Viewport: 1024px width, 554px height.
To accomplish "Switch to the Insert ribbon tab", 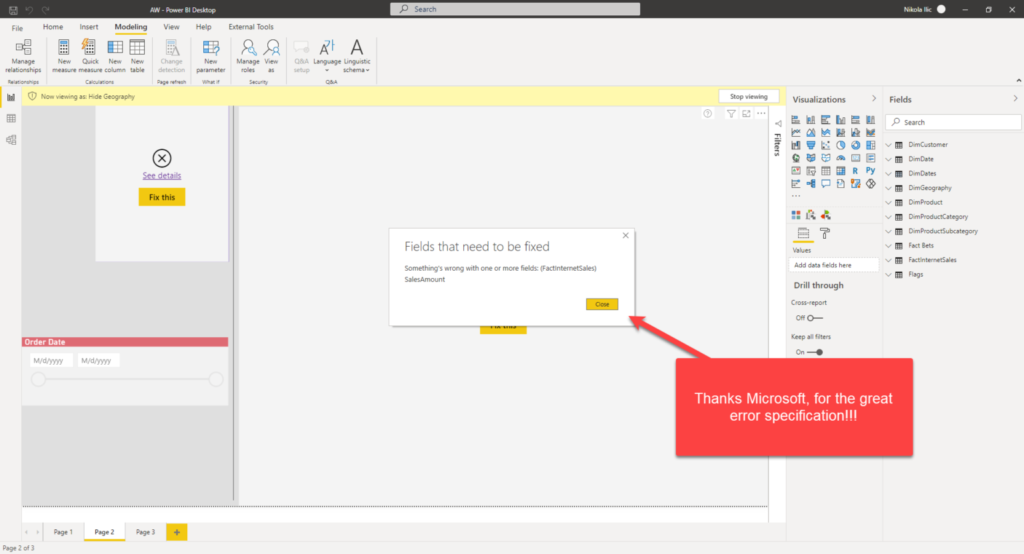I will pyautogui.click(x=89, y=27).
